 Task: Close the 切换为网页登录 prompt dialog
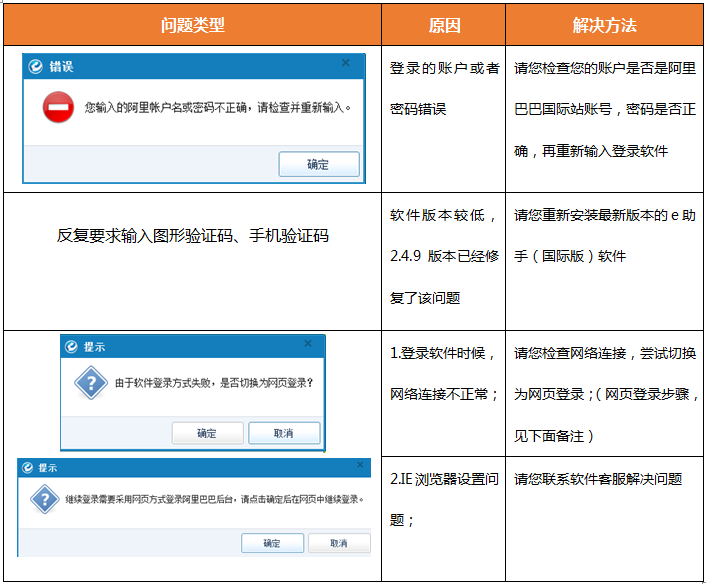[308, 343]
